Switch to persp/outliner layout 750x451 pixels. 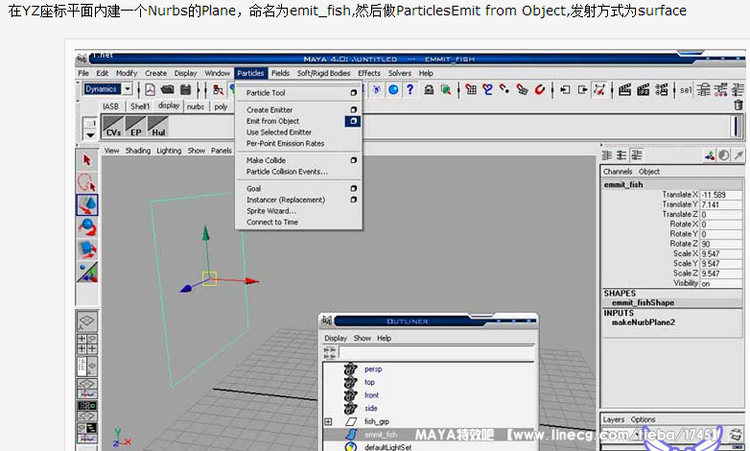click(87, 366)
